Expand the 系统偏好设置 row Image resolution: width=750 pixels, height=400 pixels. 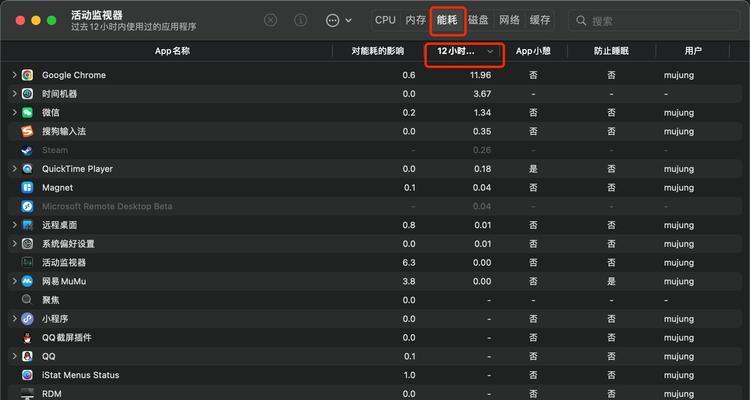pos(14,244)
